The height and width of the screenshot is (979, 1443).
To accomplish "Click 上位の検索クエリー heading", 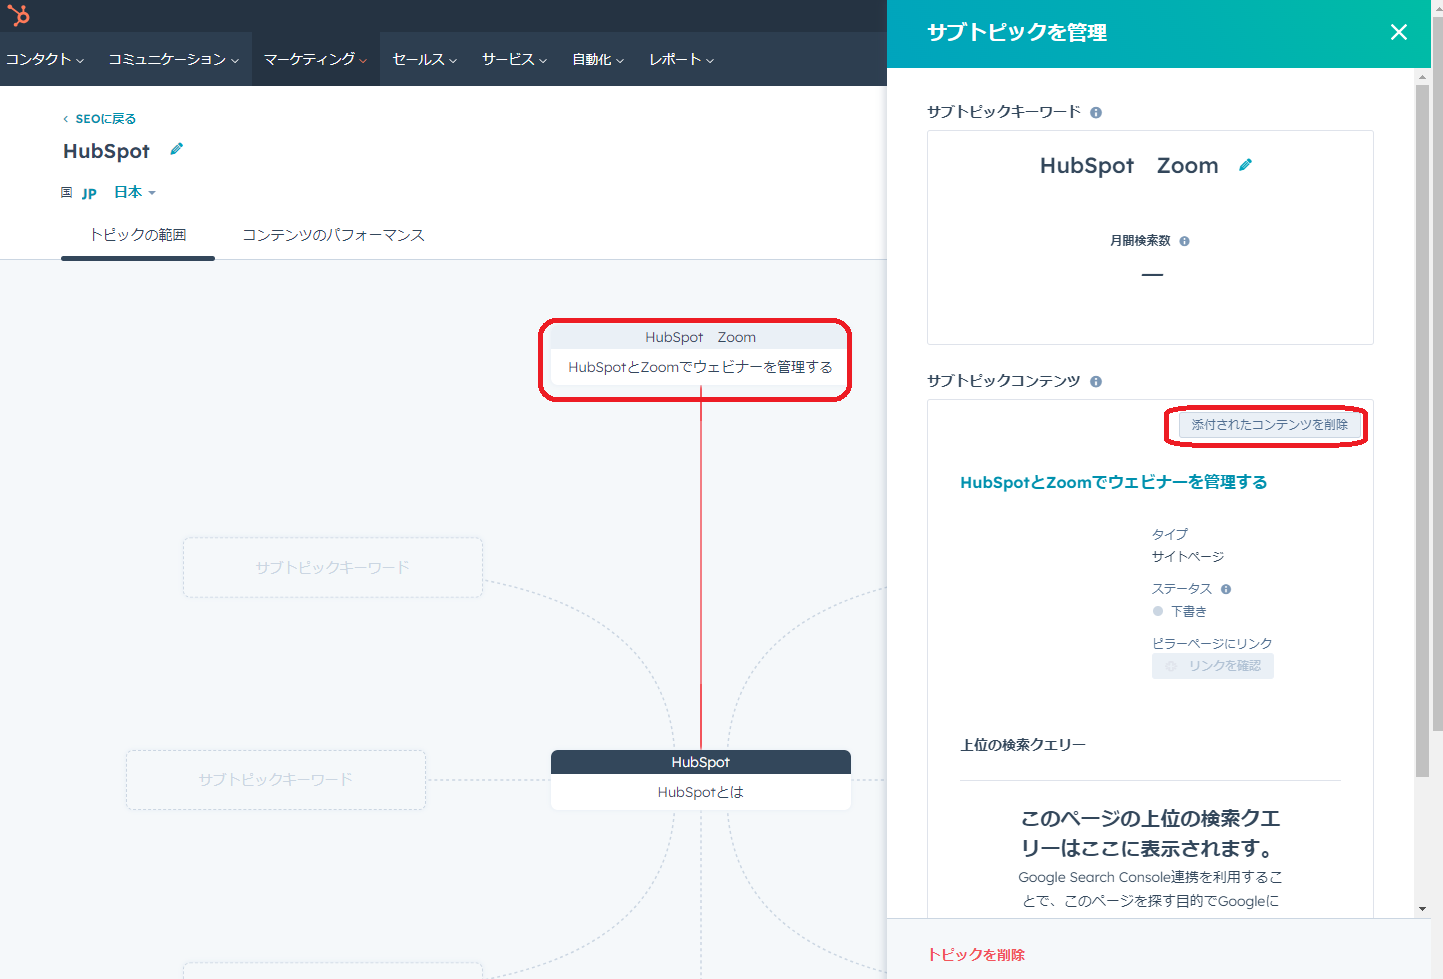I will point(1023,745).
